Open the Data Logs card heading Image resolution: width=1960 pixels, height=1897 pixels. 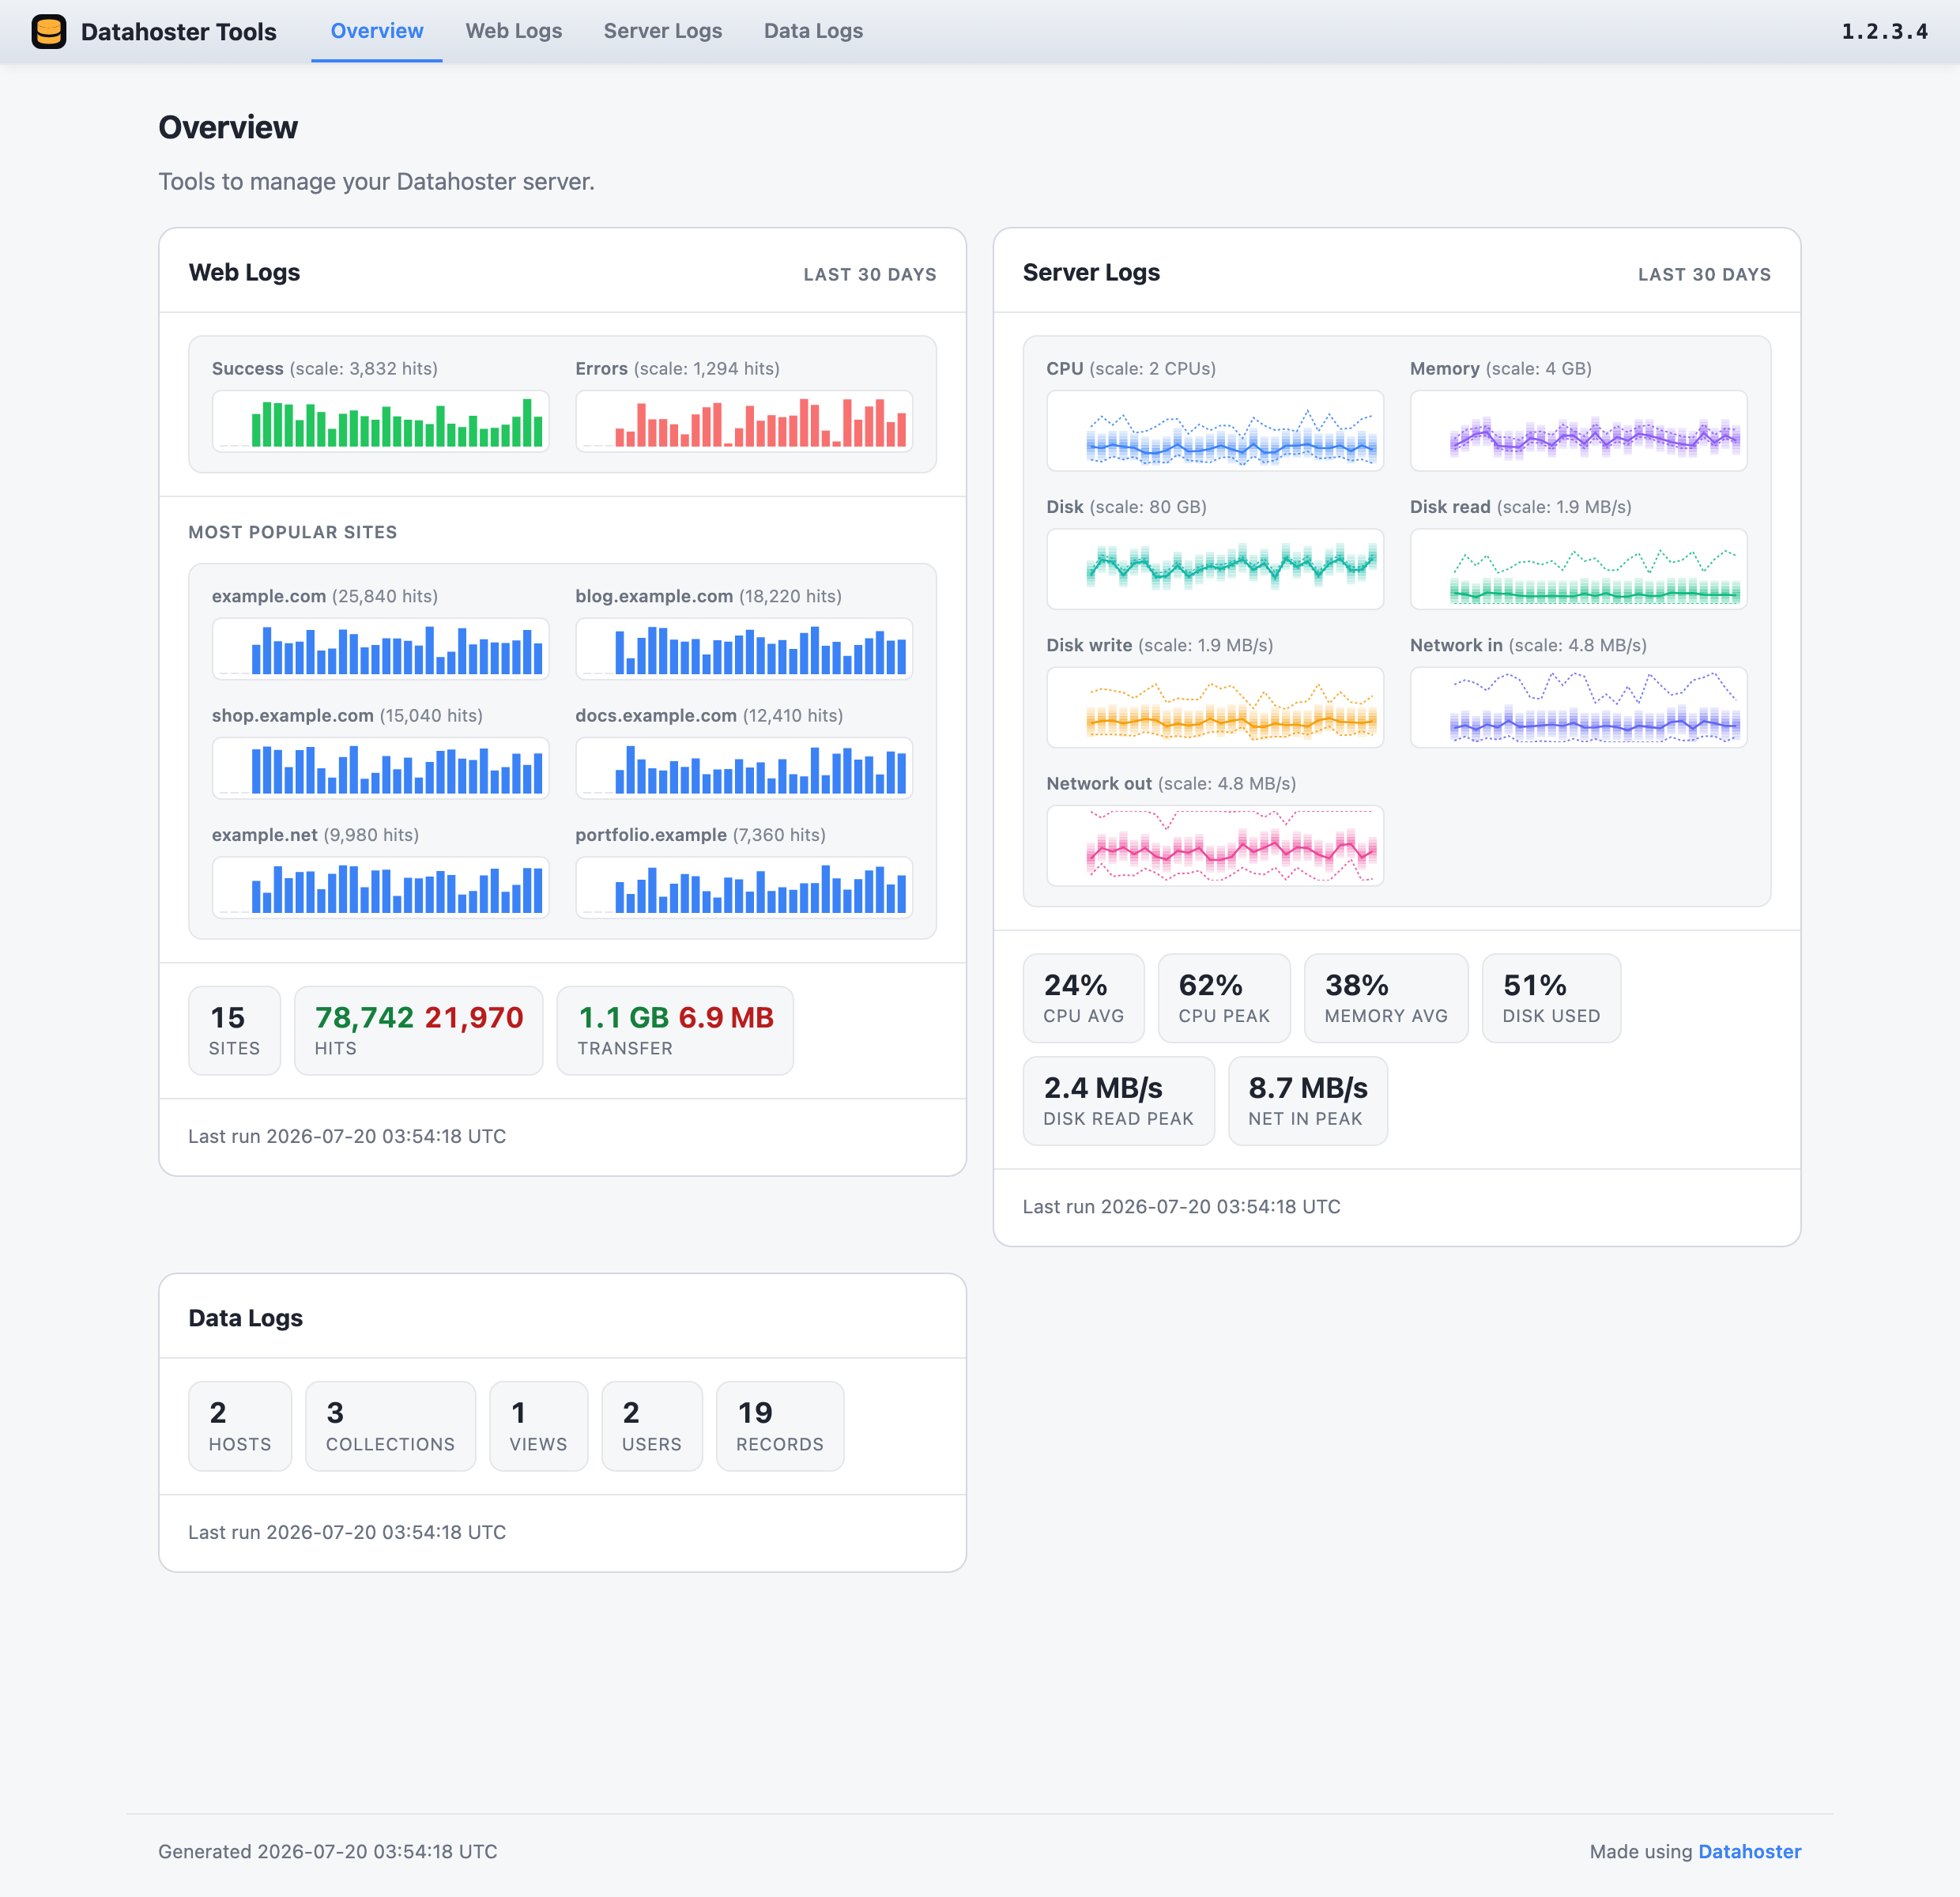(x=245, y=1318)
